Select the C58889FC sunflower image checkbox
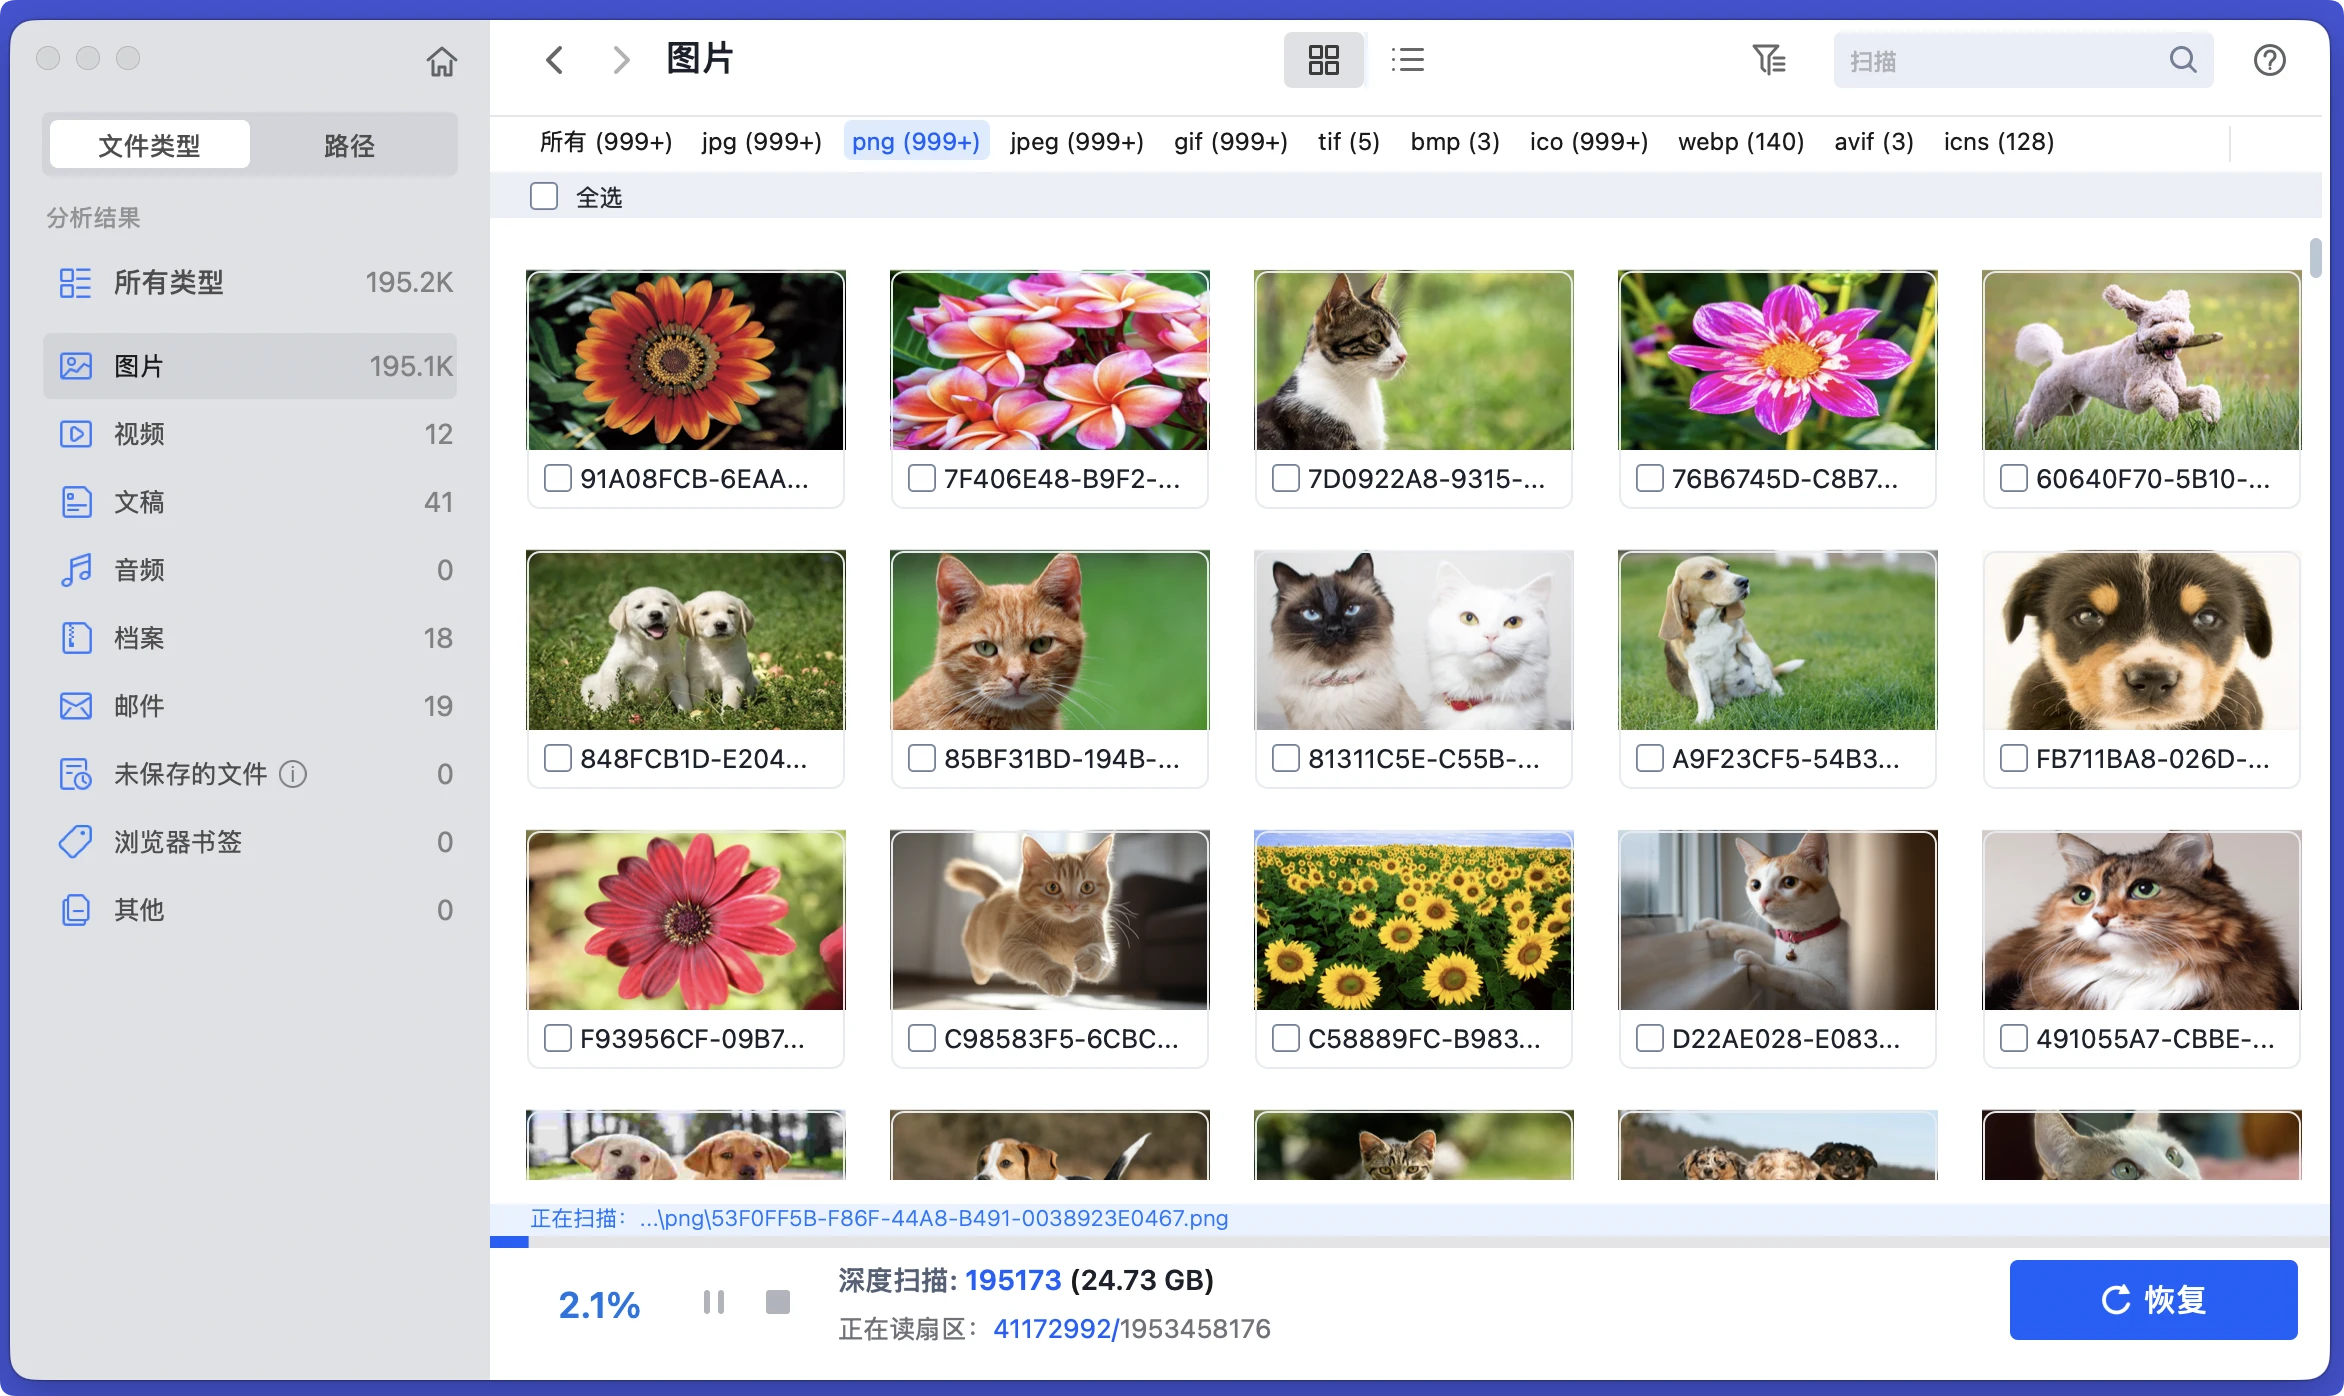This screenshot has width=2344, height=1396. 1285,1038
